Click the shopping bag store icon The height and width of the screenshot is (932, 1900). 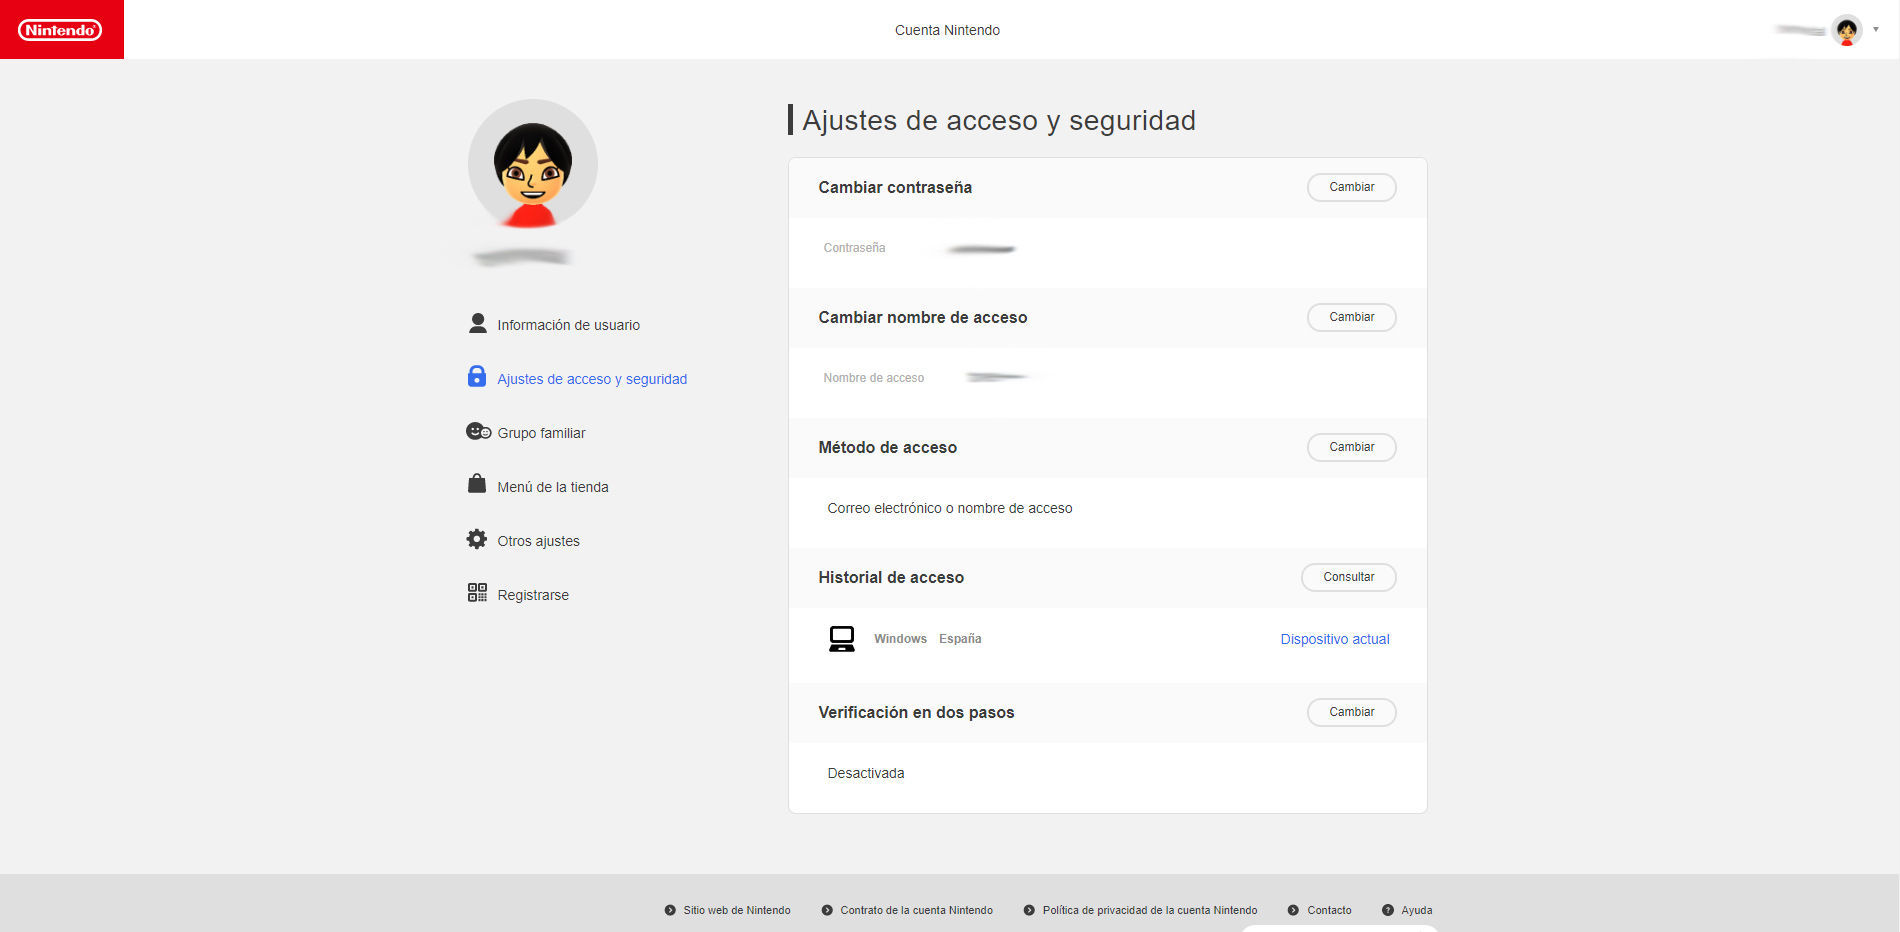pos(477,484)
